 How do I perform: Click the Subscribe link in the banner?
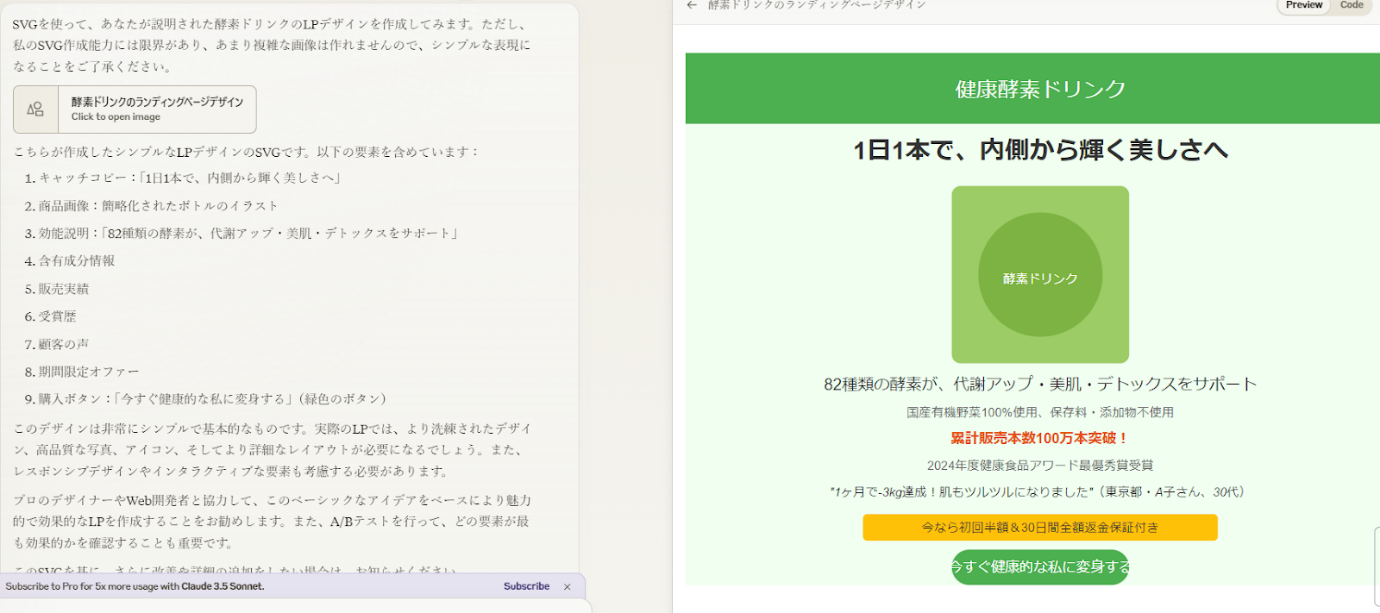[526, 587]
